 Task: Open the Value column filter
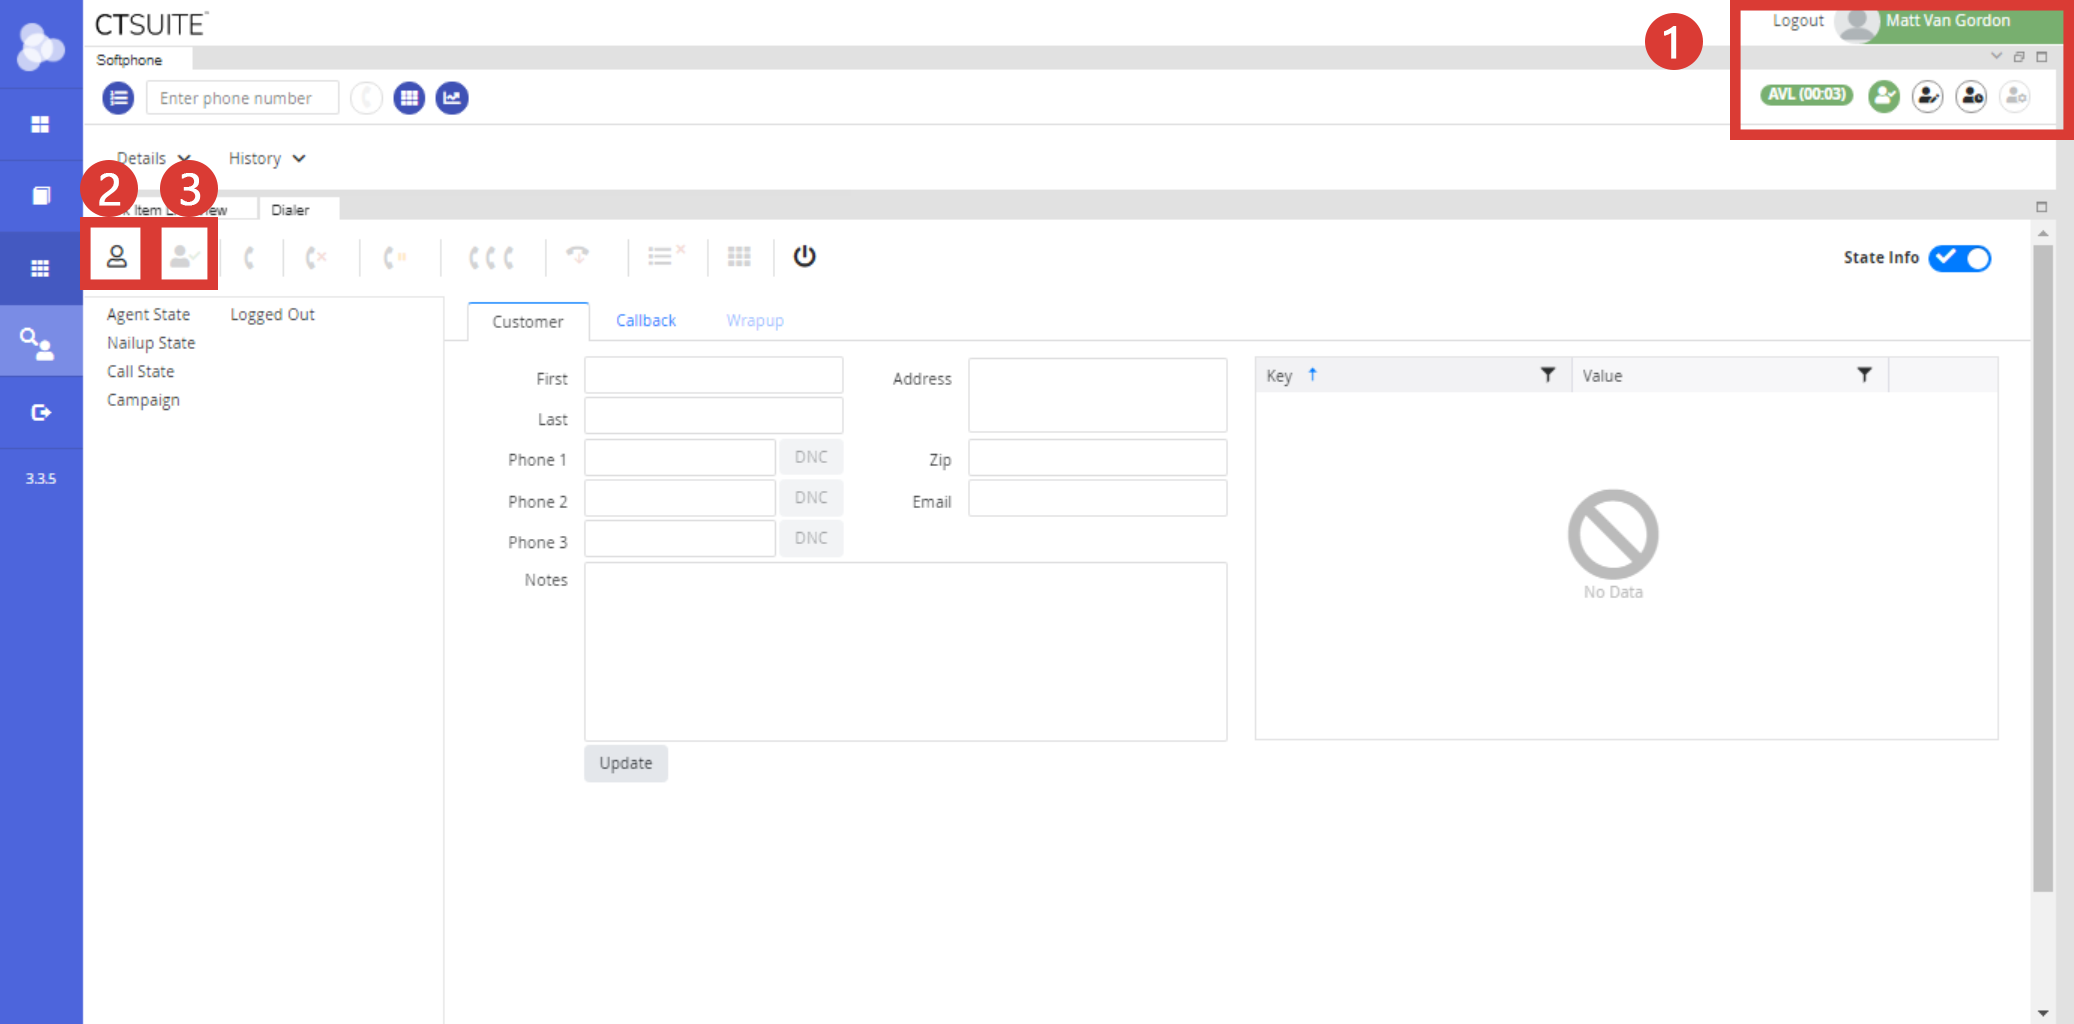(x=1864, y=375)
